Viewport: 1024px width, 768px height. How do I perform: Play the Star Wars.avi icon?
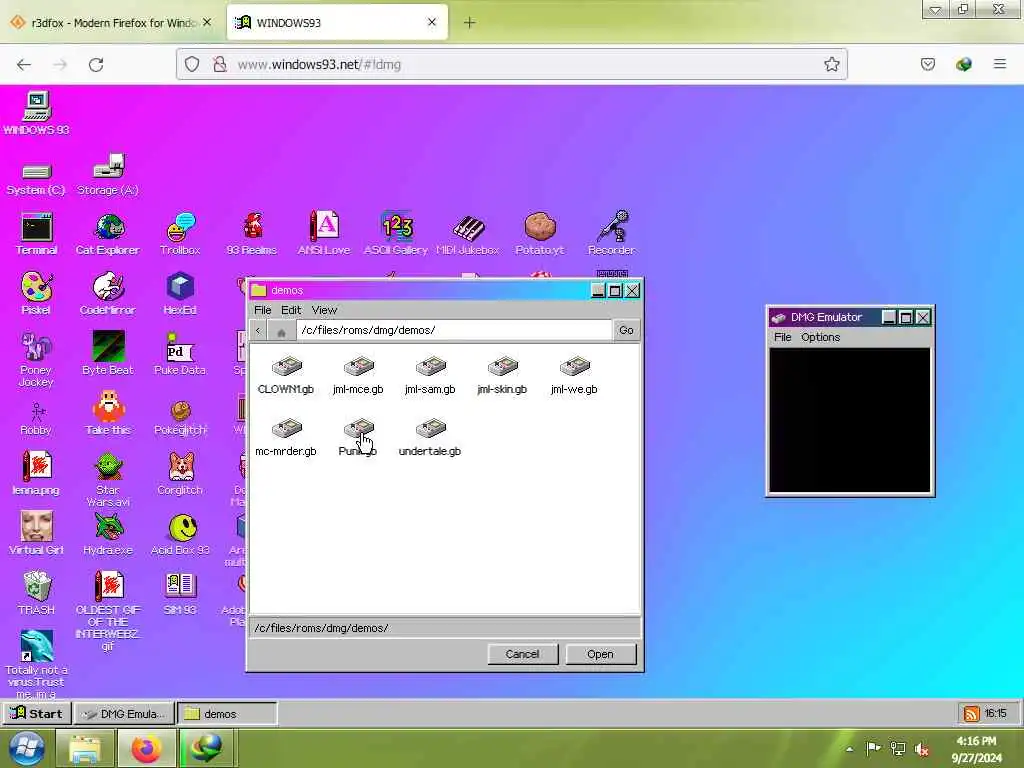pos(108,481)
